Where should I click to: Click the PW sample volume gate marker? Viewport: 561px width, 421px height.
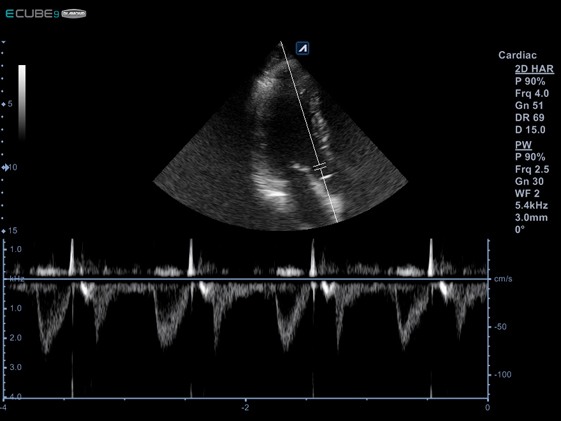click(320, 166)
